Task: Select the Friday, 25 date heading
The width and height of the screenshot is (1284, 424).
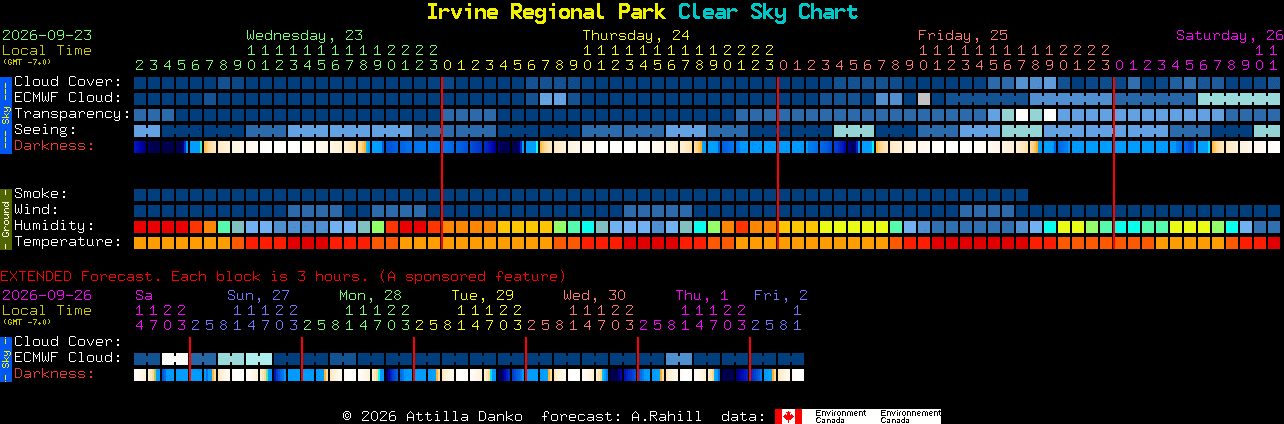Action: point(963,35)
